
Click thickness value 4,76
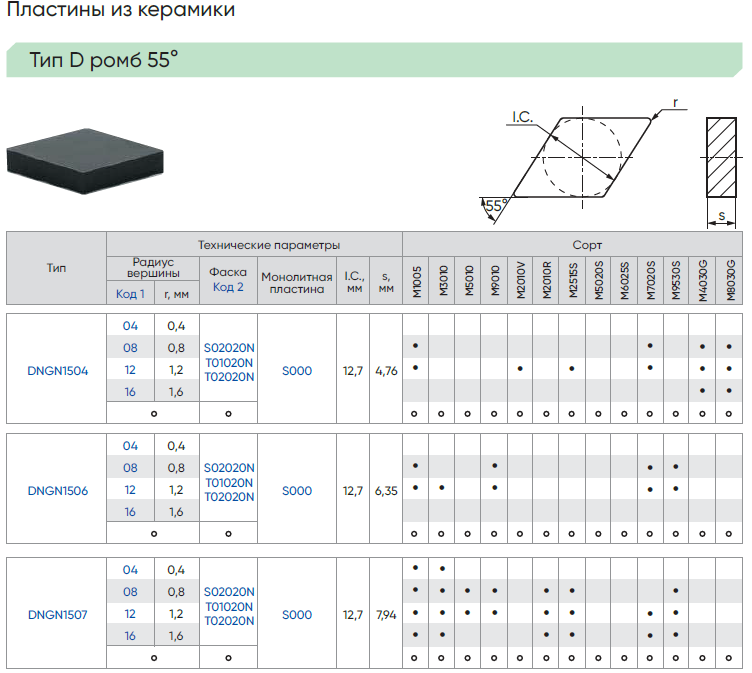pyautogui.click(x=386, y=371)
